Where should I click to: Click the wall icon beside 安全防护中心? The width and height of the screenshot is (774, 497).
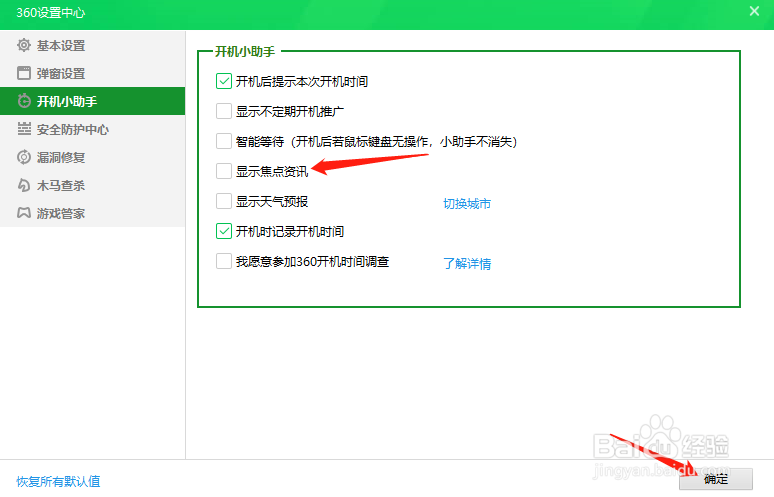tap(24, 129)
